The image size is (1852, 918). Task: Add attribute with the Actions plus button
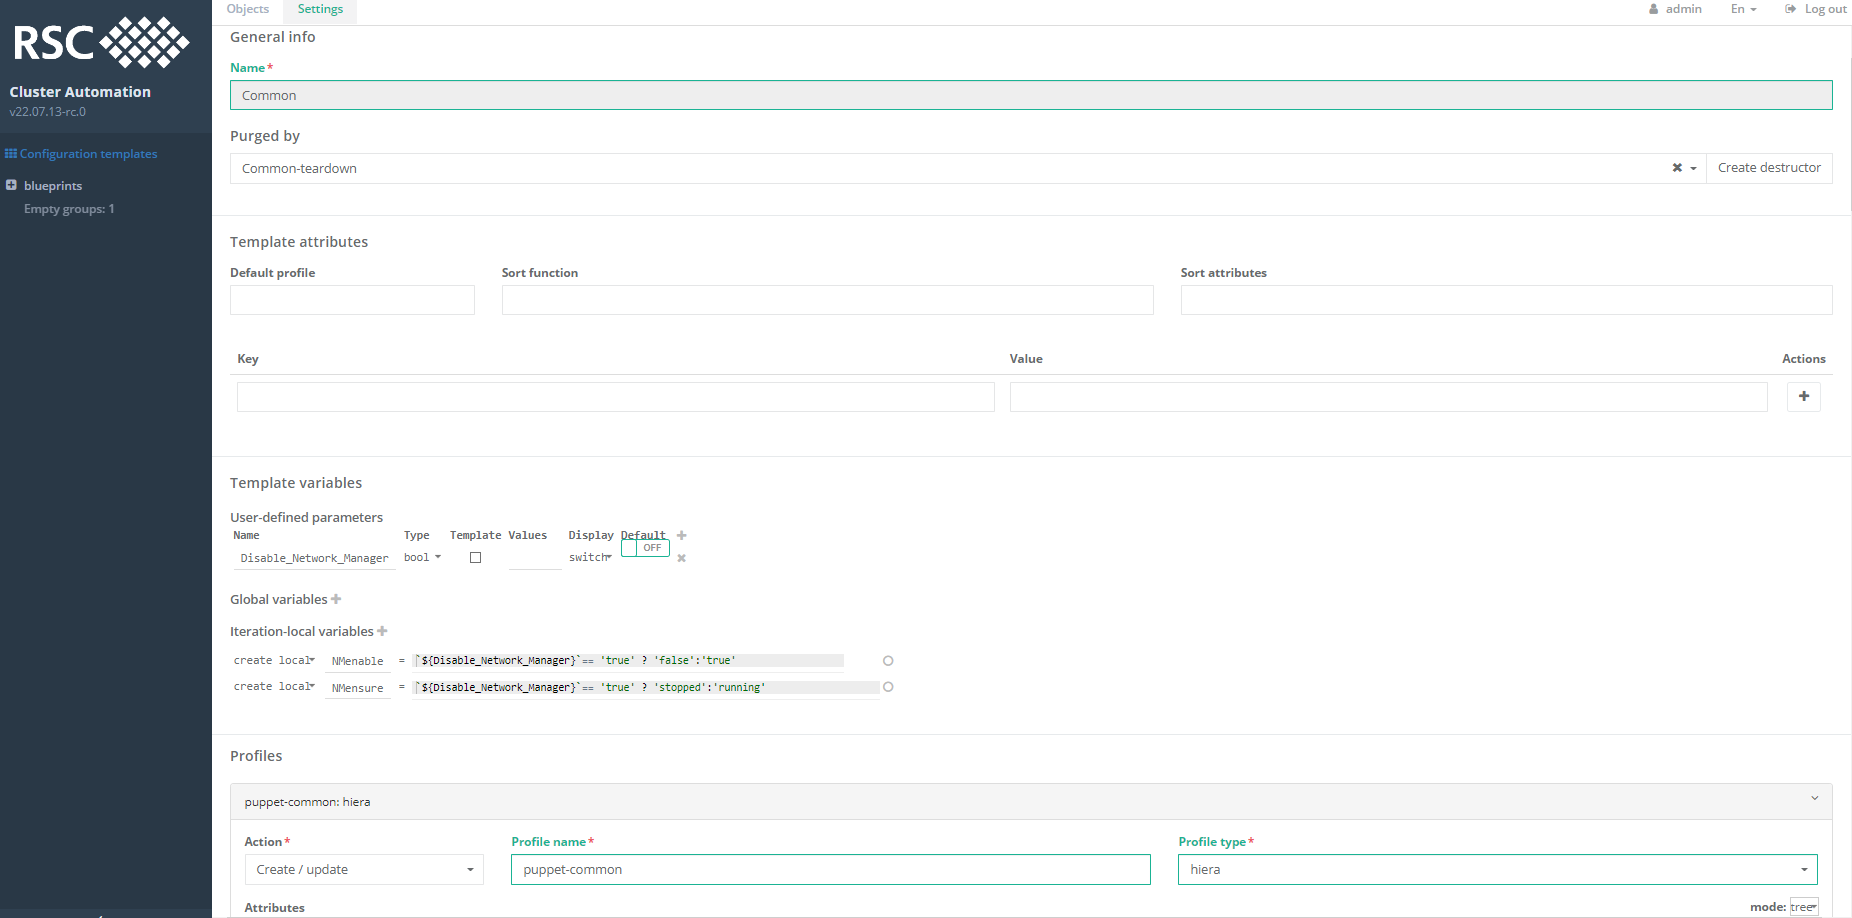click(x=1804, y=397)
